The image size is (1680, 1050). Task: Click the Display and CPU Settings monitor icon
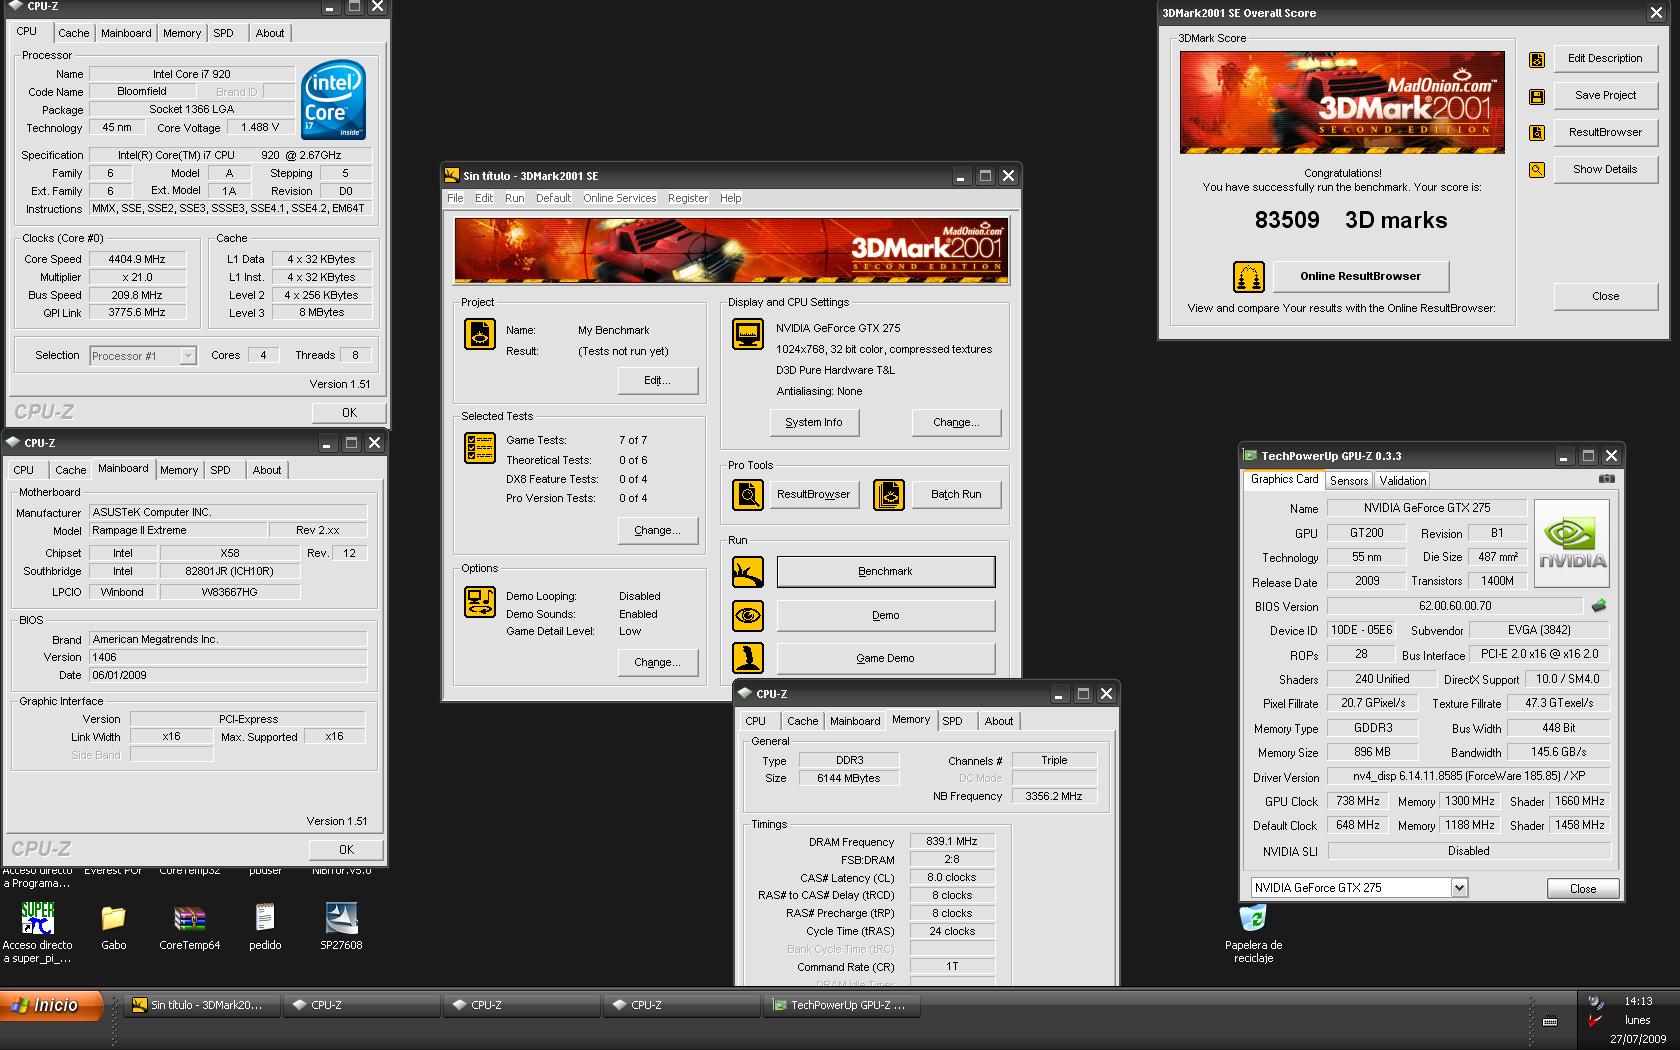click(748, 334)
